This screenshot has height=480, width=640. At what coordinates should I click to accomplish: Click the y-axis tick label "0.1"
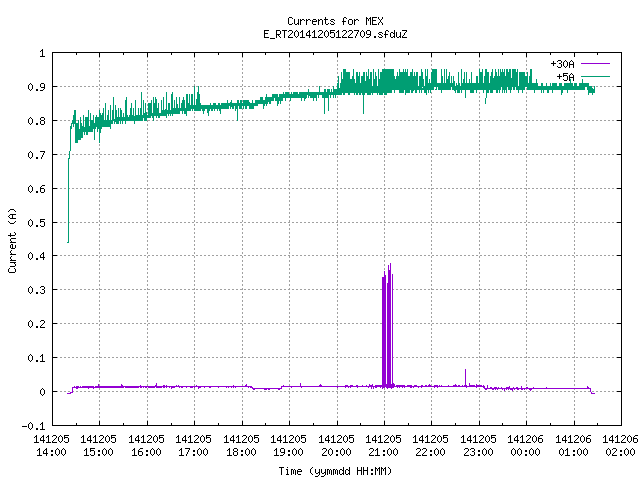point(36,358)
